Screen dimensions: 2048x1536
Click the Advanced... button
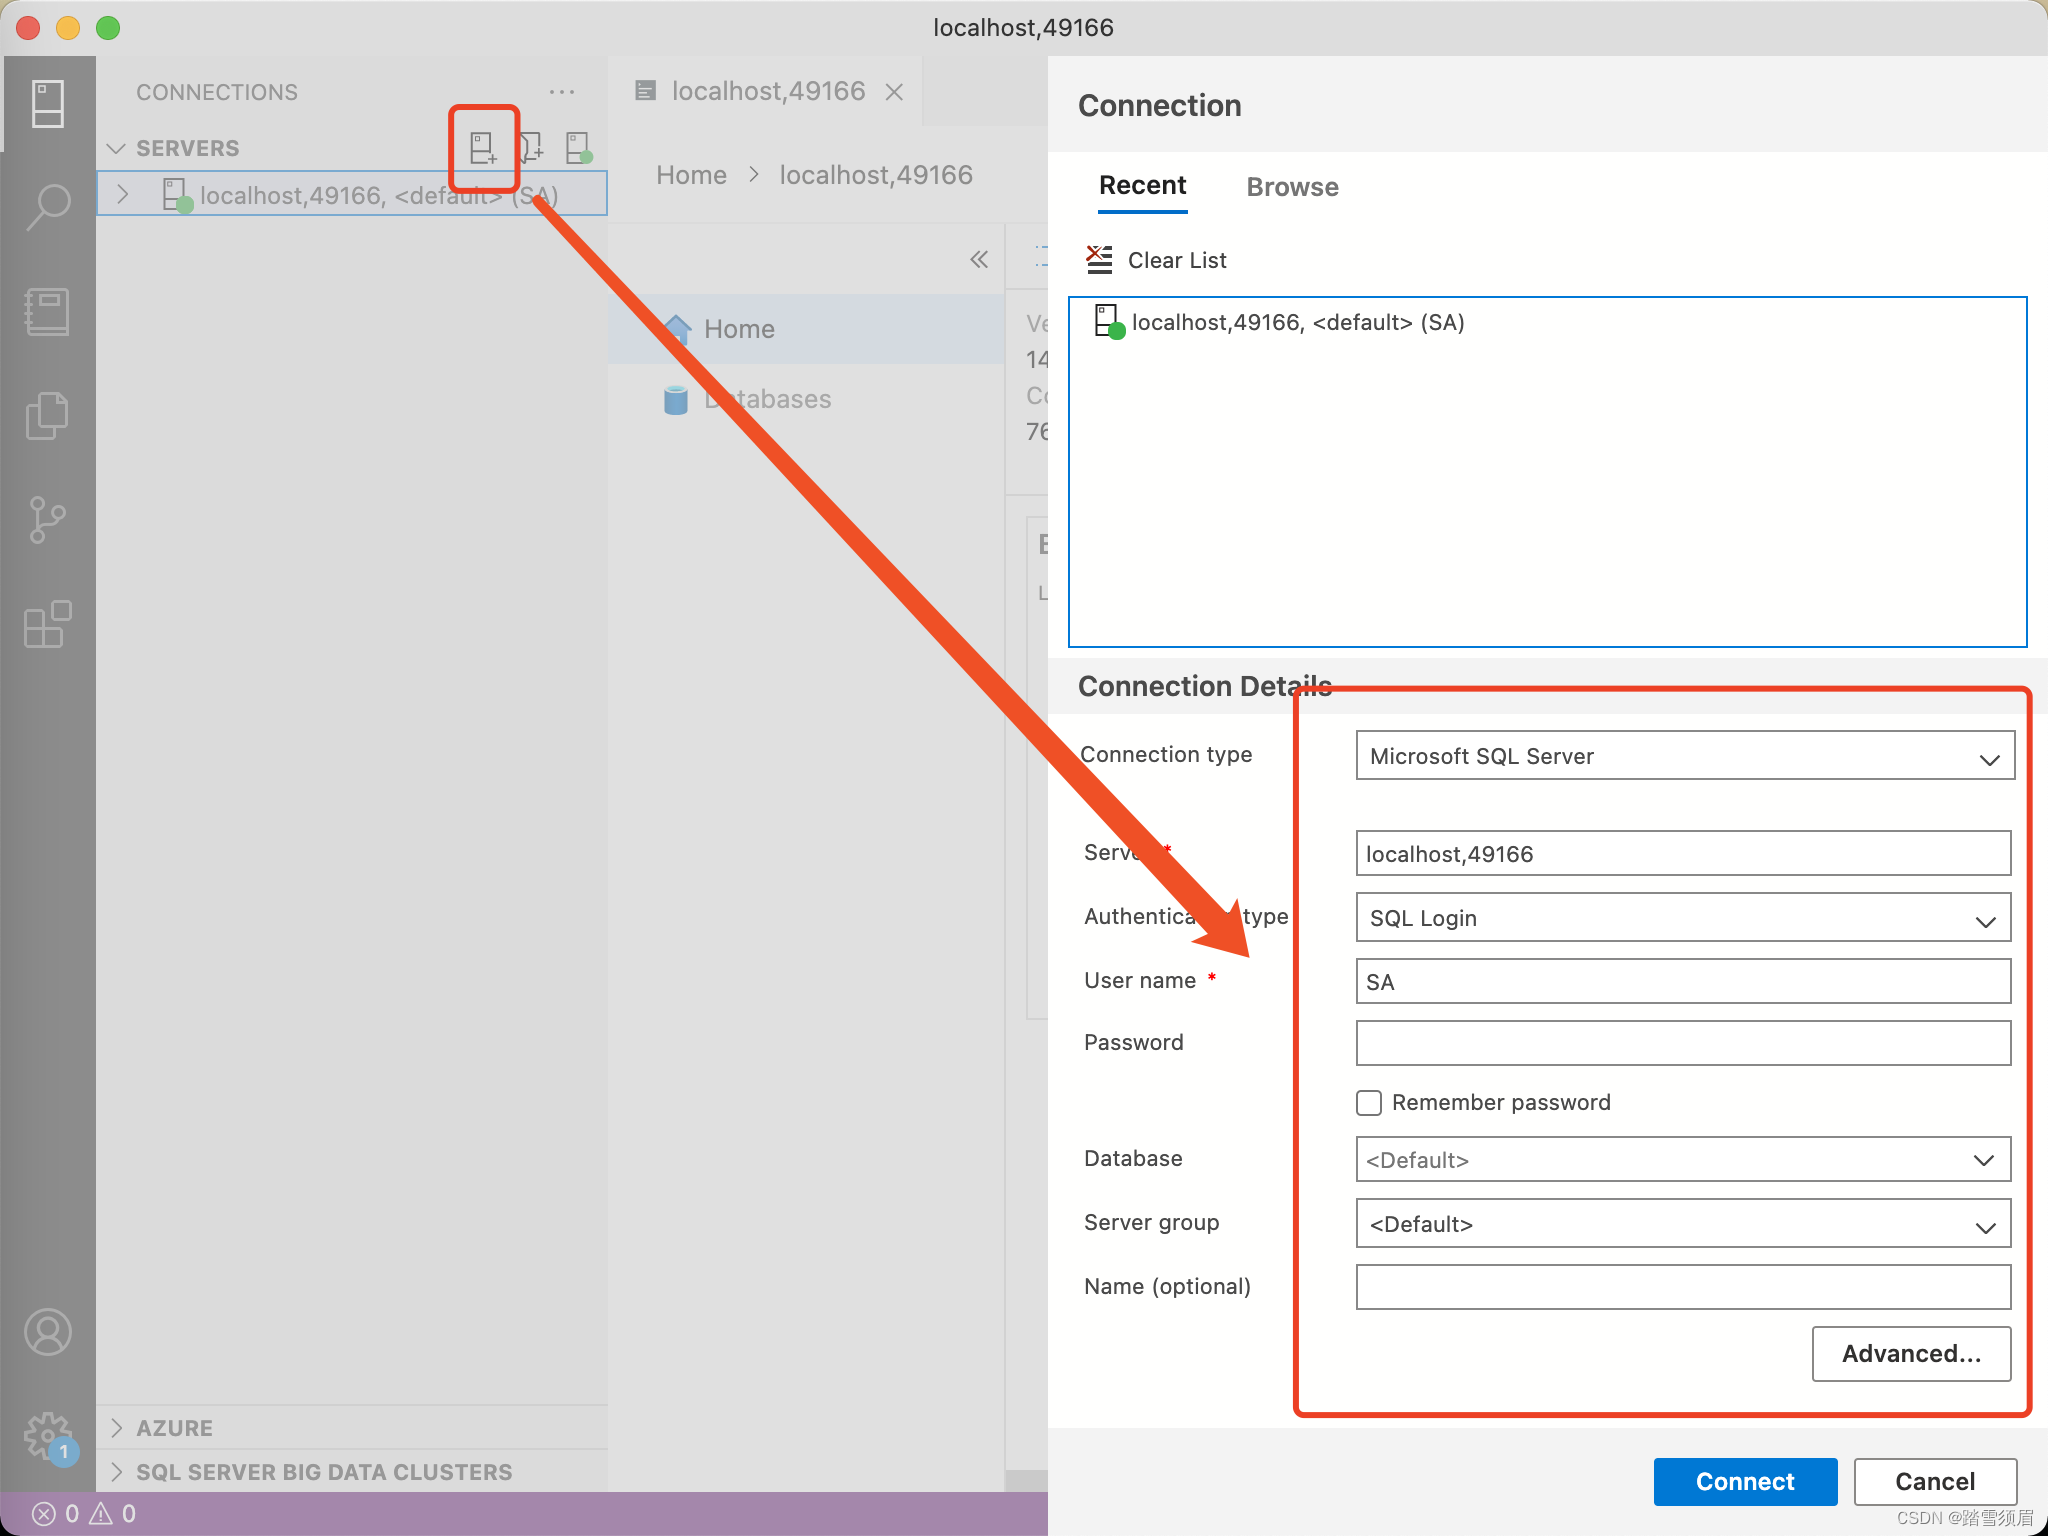1911,1354
